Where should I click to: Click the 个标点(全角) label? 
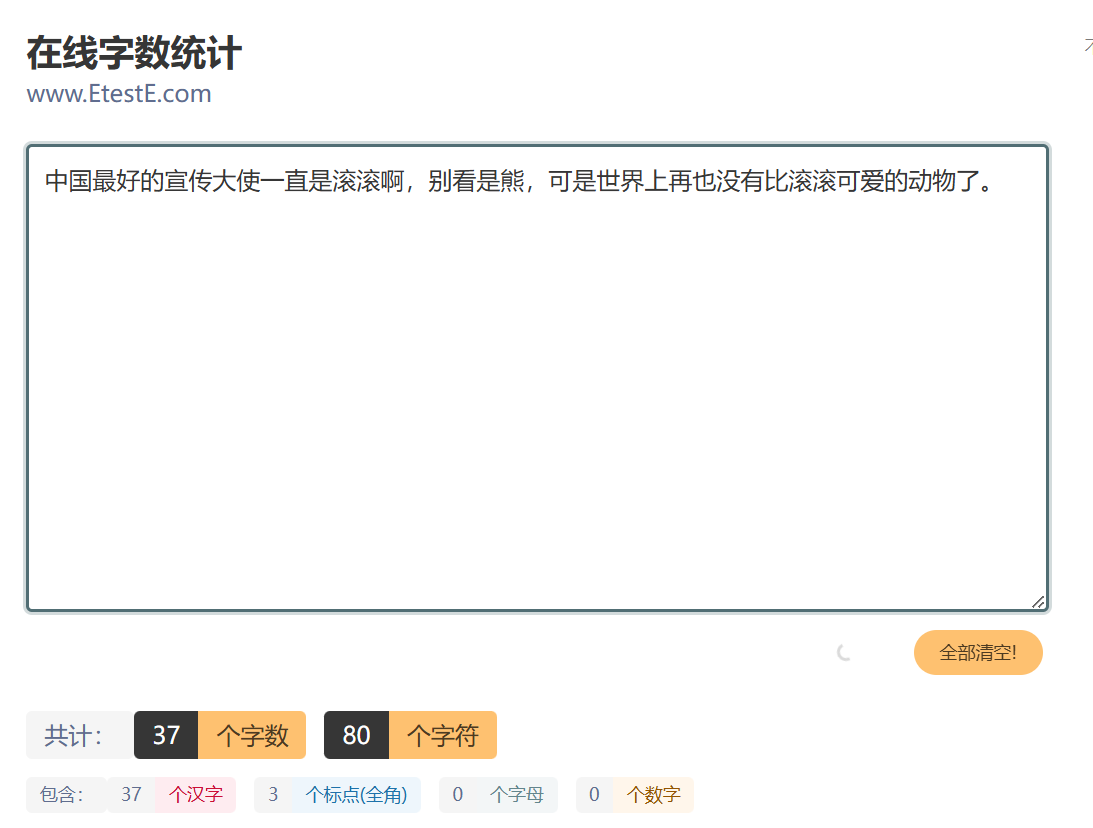[x=356, y=795]
